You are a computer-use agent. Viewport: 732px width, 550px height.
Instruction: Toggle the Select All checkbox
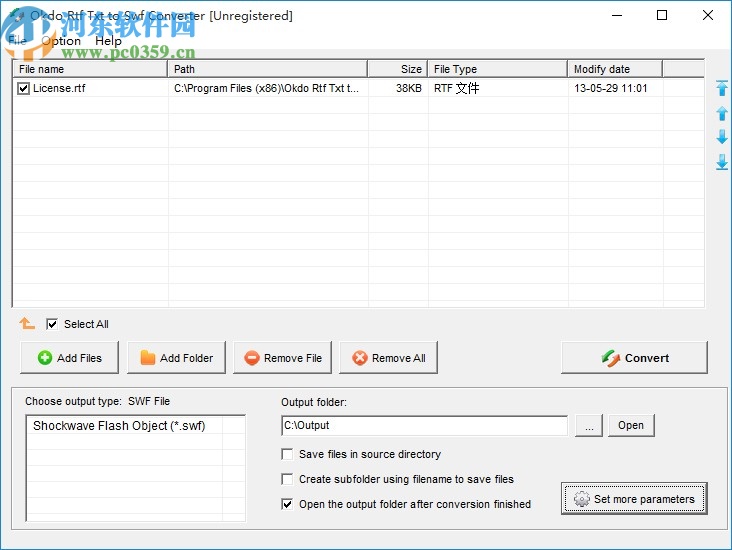pos(52,324)
